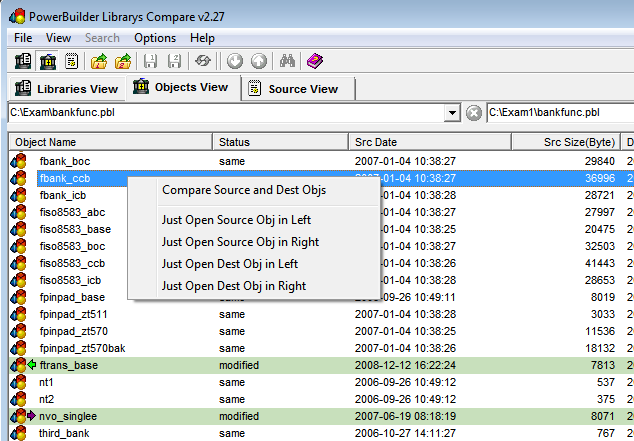Viewport: 634px width, 441px height.
Task: Select the fiso8583_ccb object row
Action: pyautogui.click(x=321, y=263)
